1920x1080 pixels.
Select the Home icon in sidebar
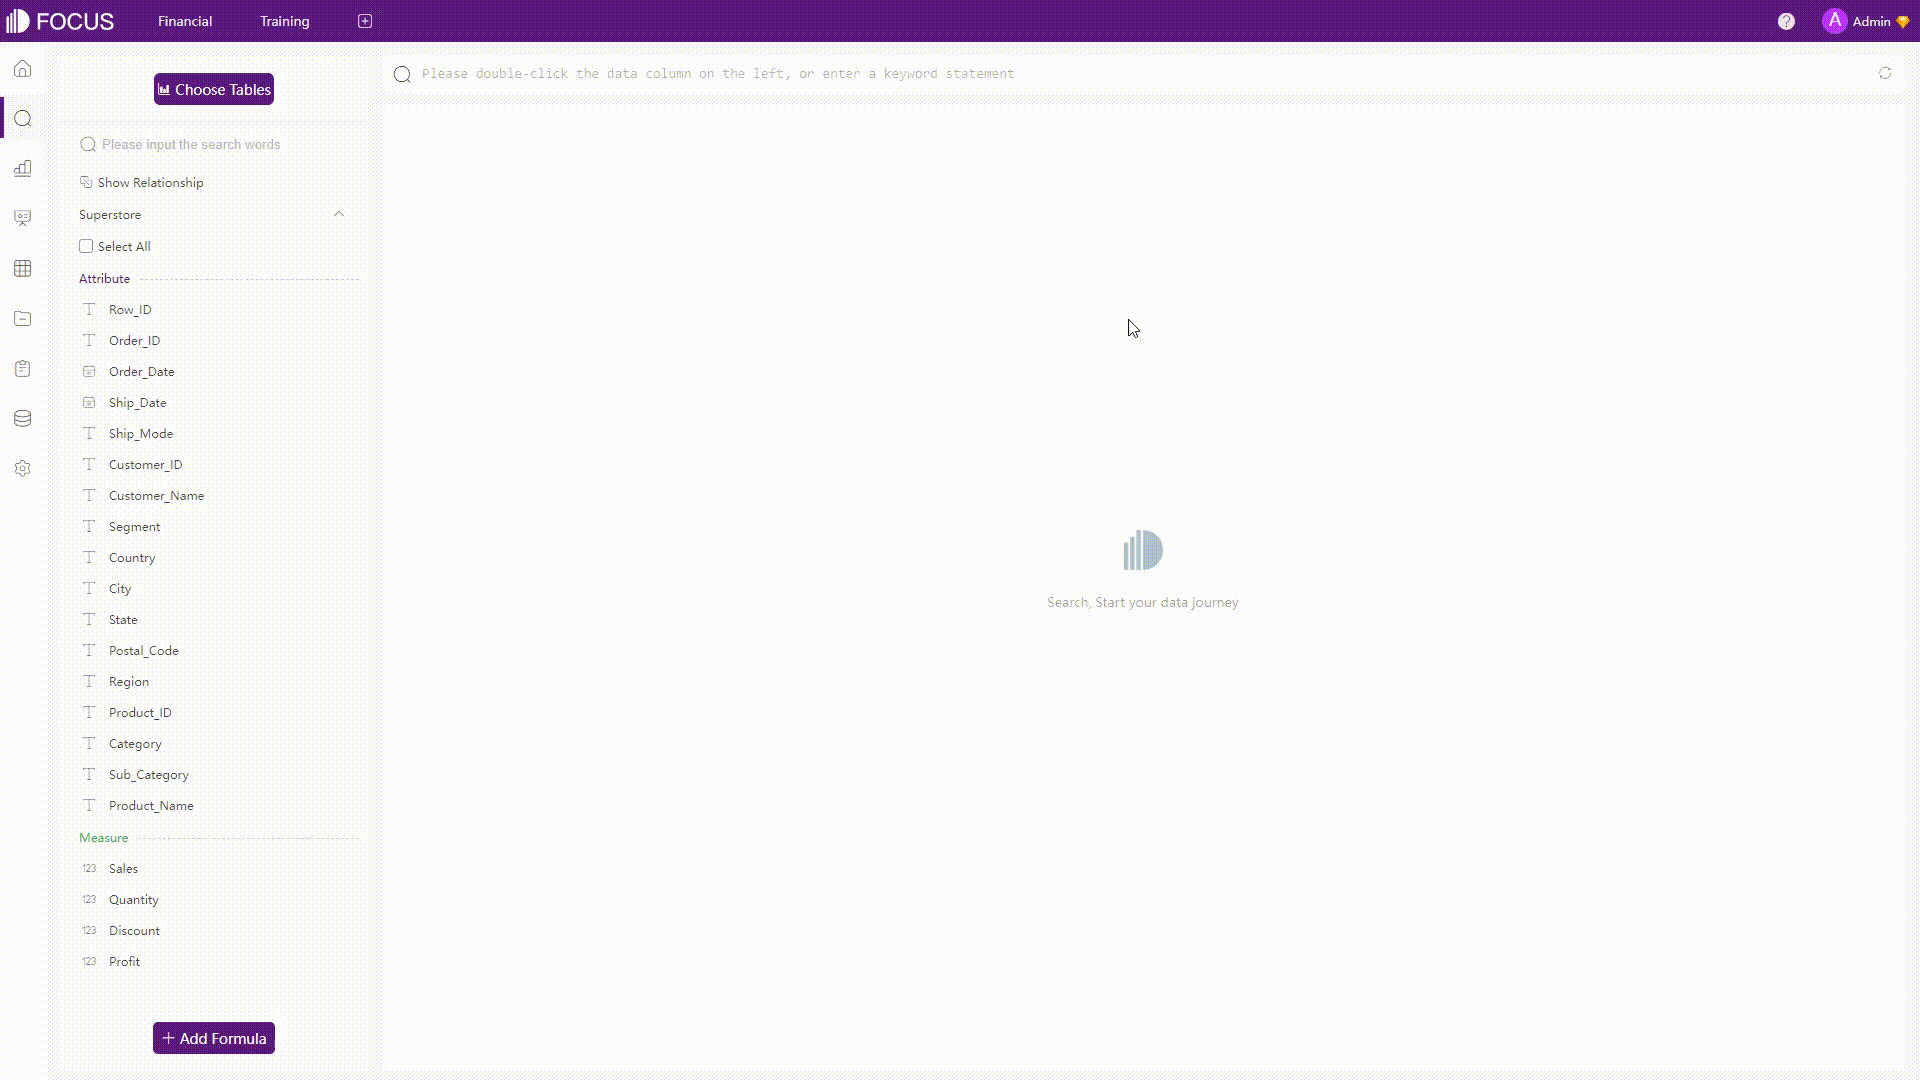pos(22,69)
